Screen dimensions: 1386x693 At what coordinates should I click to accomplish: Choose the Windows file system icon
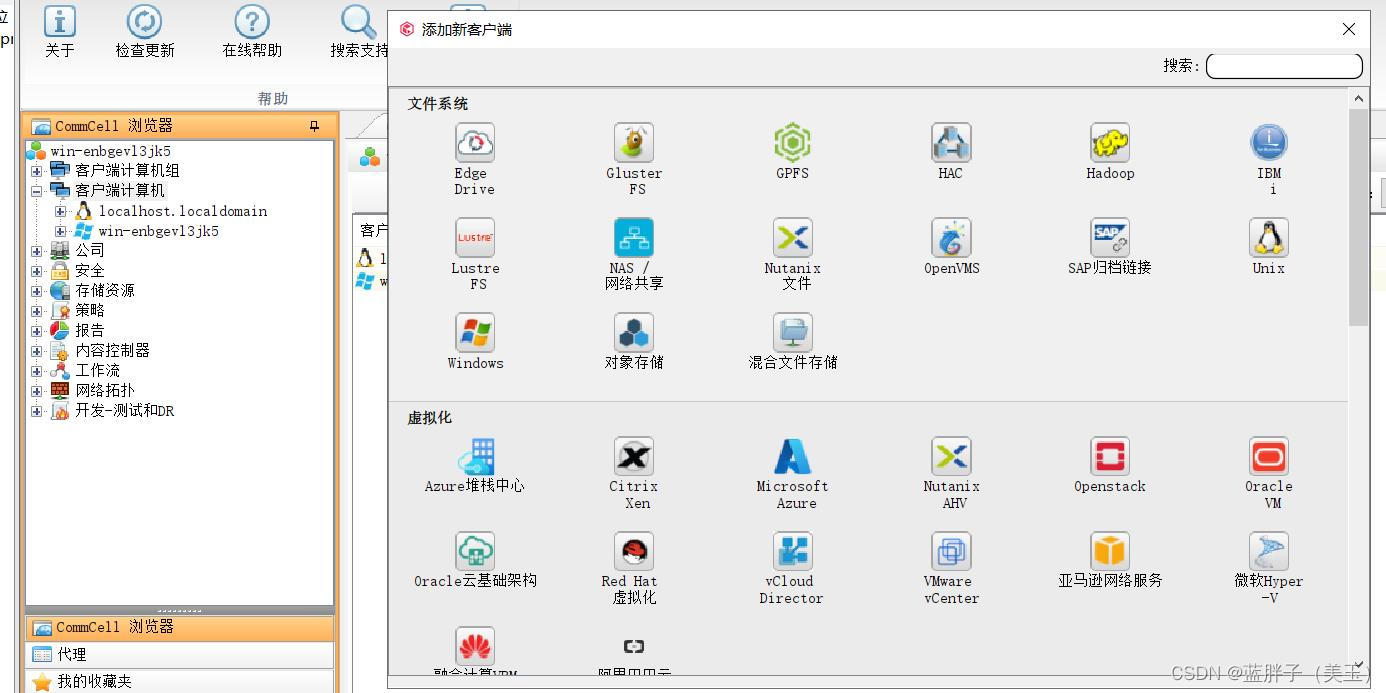475,333
